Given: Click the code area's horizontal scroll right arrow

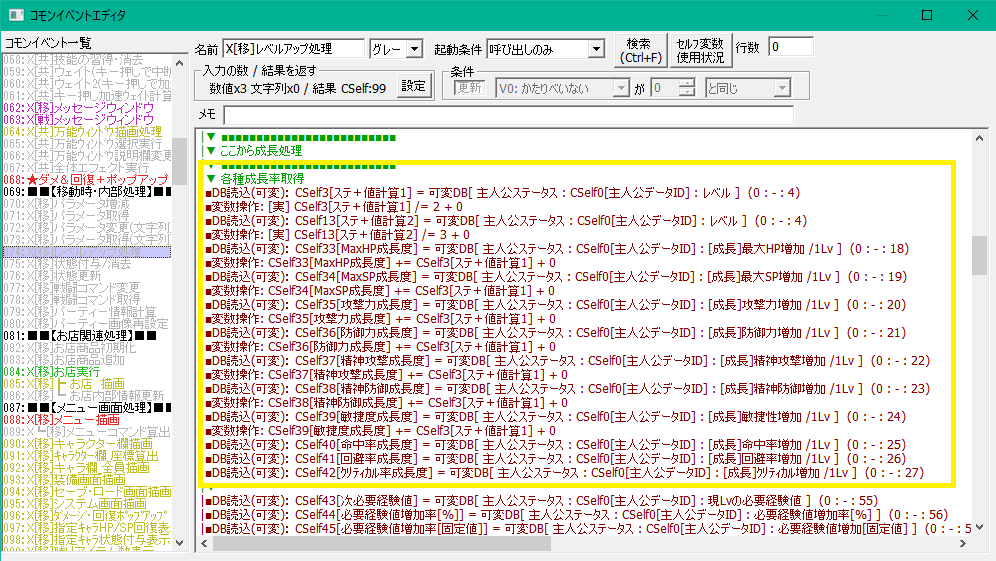Looking at the screenshot, I should tap(963, 543).
